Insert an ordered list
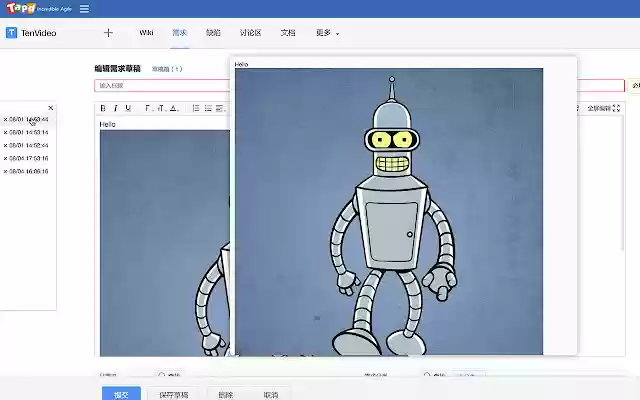Image resolution: width=640 pixels, height=400 pixels. click(x=196, y=108)
